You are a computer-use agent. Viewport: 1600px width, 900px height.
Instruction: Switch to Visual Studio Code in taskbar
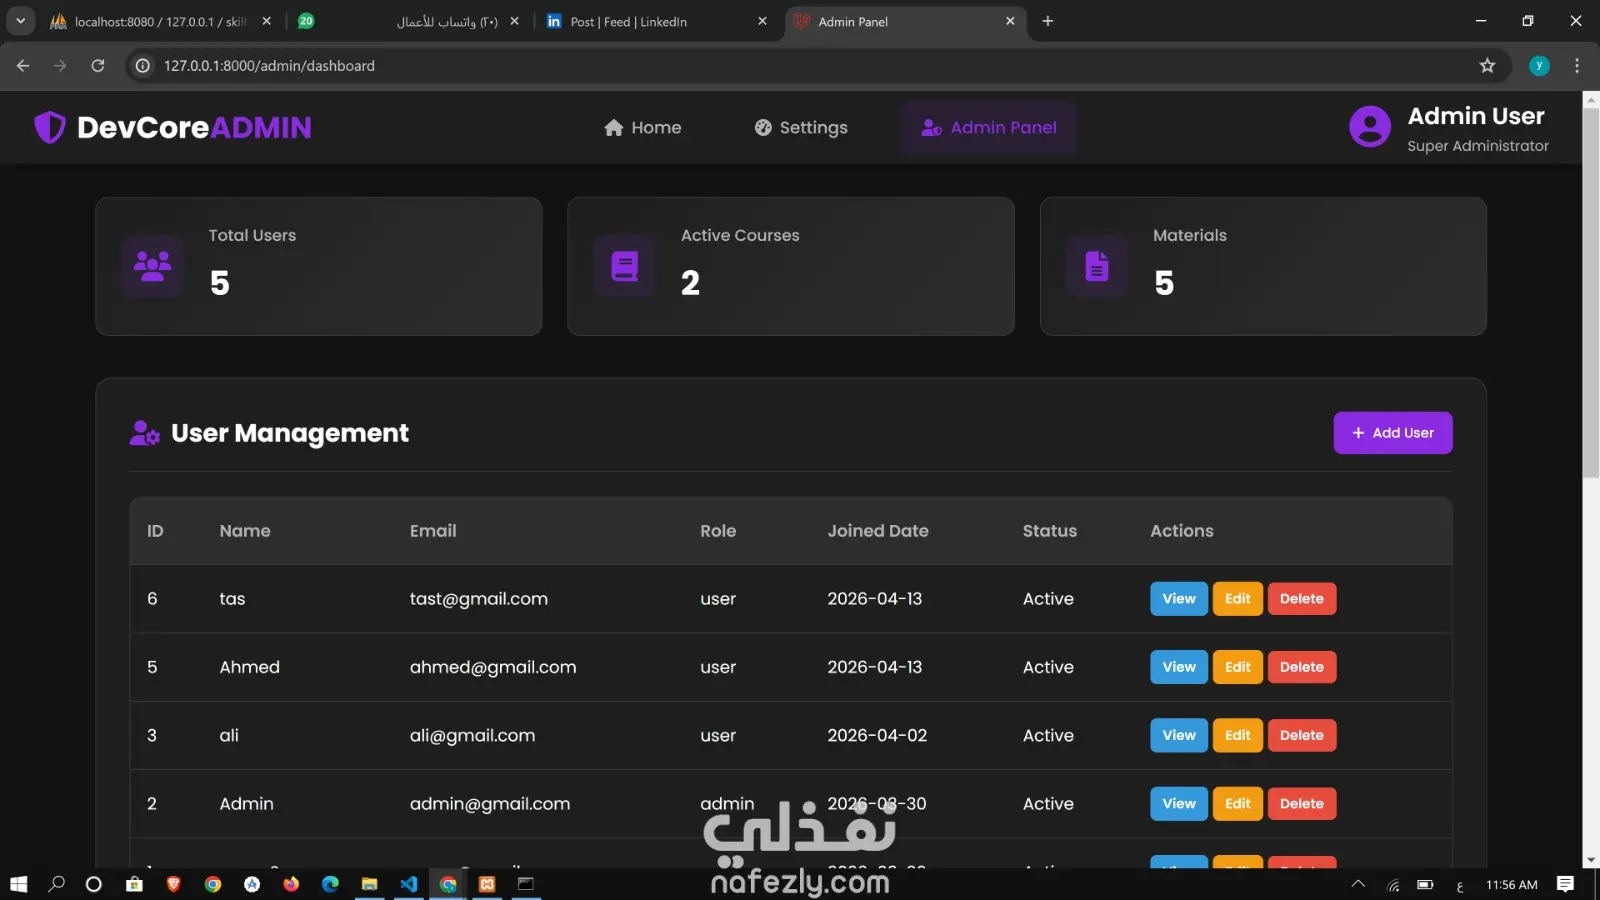pyautogui.click(x=408, y=884)
